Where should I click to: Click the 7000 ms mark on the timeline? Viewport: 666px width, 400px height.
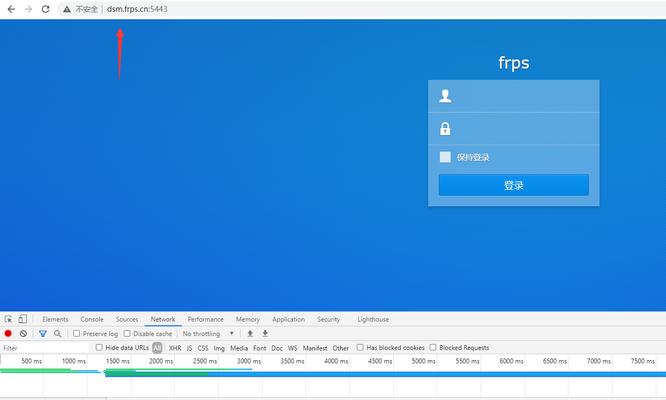[x=598, y=361]
